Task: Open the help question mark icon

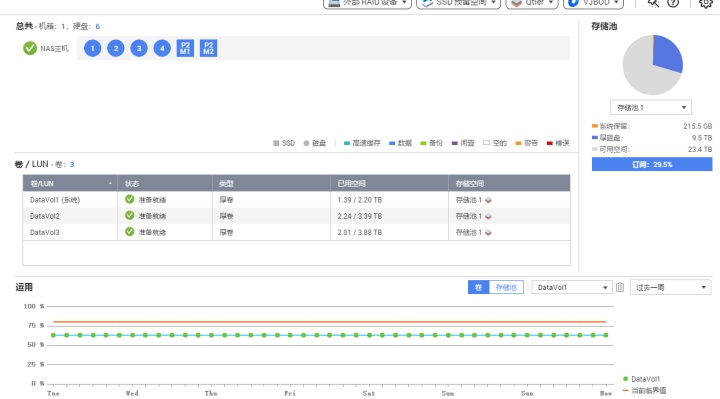Action: (x=673, y=3)
